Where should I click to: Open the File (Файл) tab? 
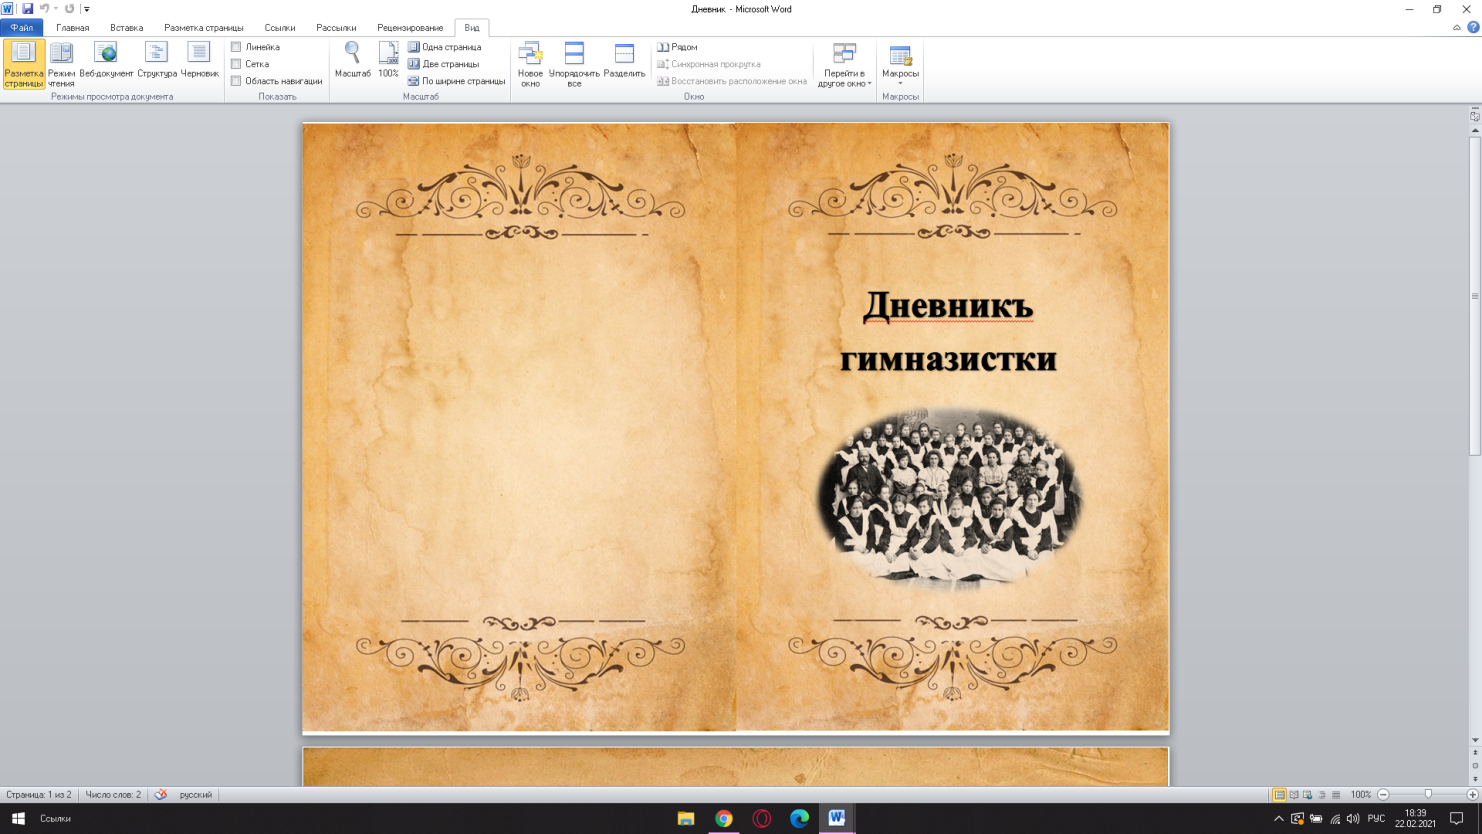click(21, 28)
